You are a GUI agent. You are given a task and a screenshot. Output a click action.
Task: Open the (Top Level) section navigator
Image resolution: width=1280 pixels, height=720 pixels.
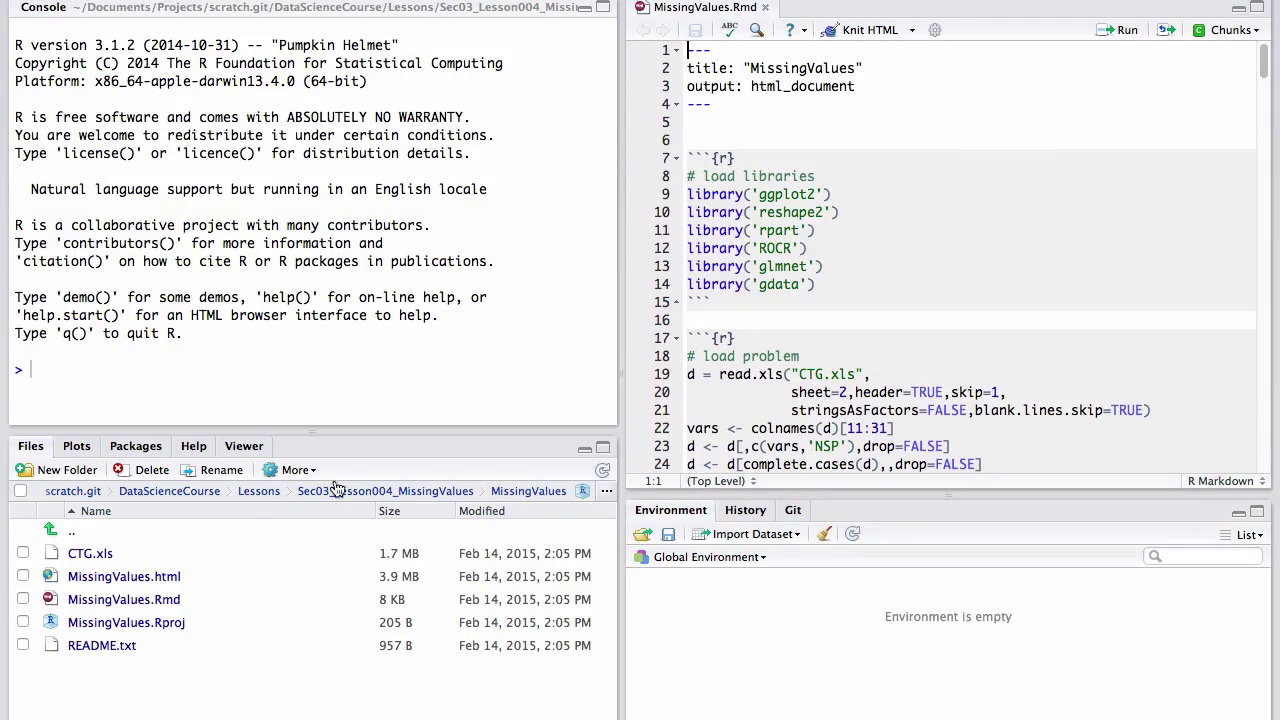pos(722,481)
